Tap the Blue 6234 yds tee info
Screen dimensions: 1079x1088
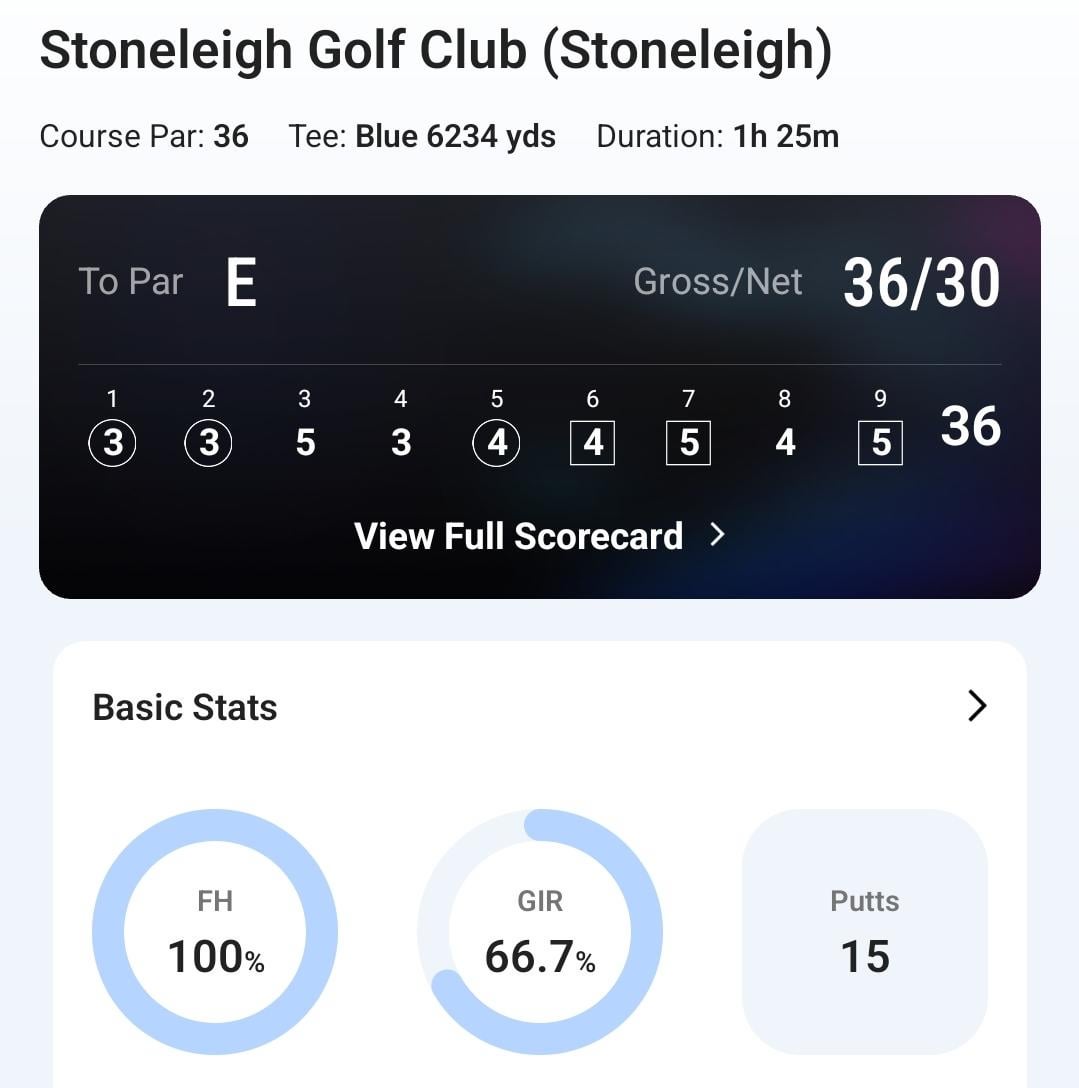455,136
